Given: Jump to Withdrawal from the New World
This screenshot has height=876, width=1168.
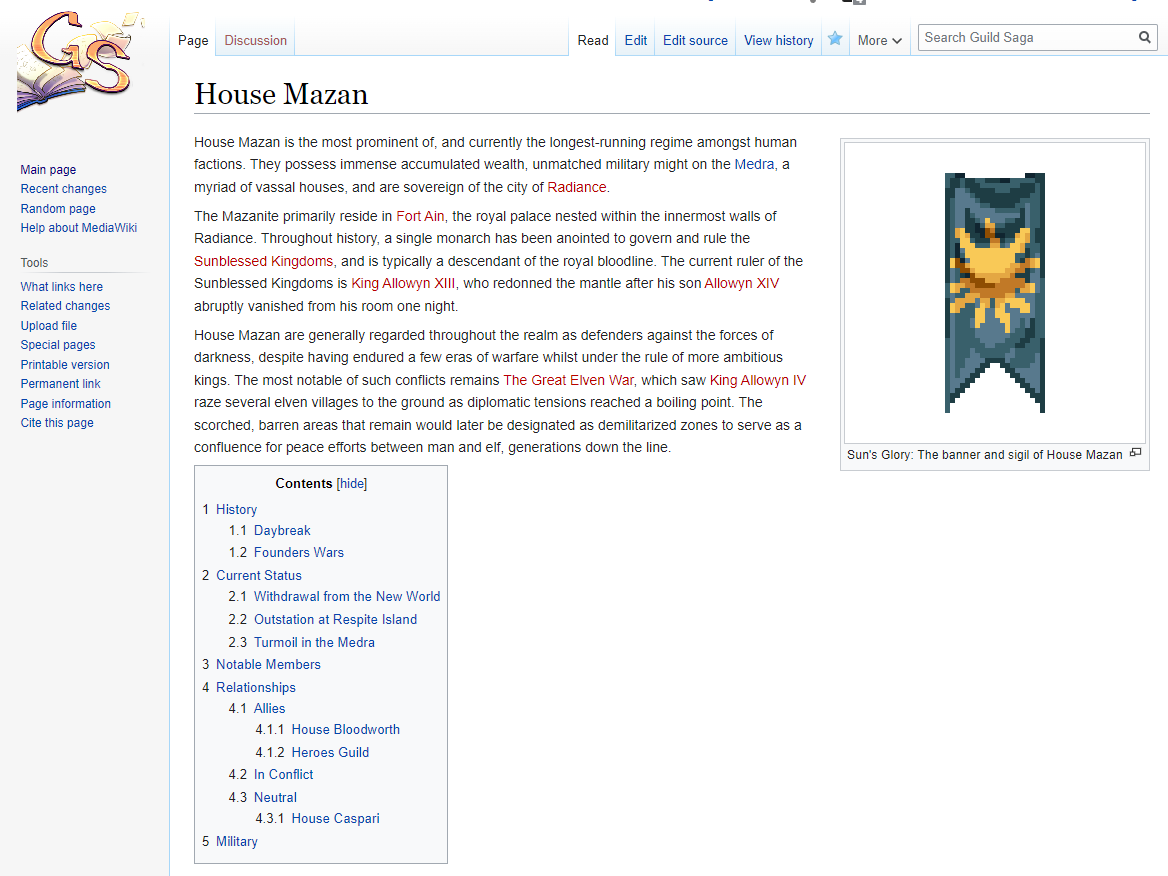Looking at the screenshot, I should tap(346, 597).
